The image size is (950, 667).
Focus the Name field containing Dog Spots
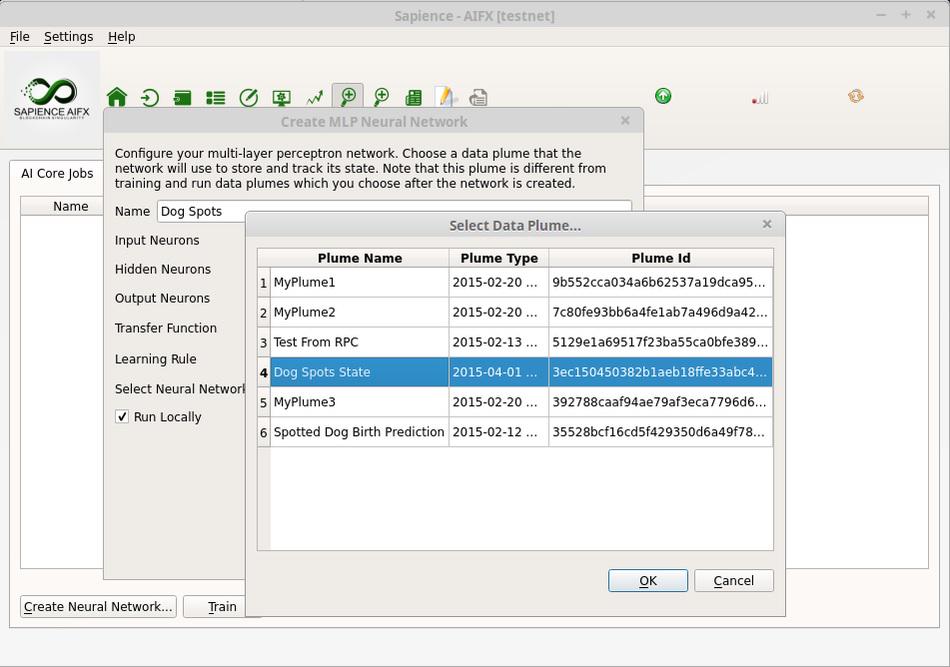tap(394, 211)
